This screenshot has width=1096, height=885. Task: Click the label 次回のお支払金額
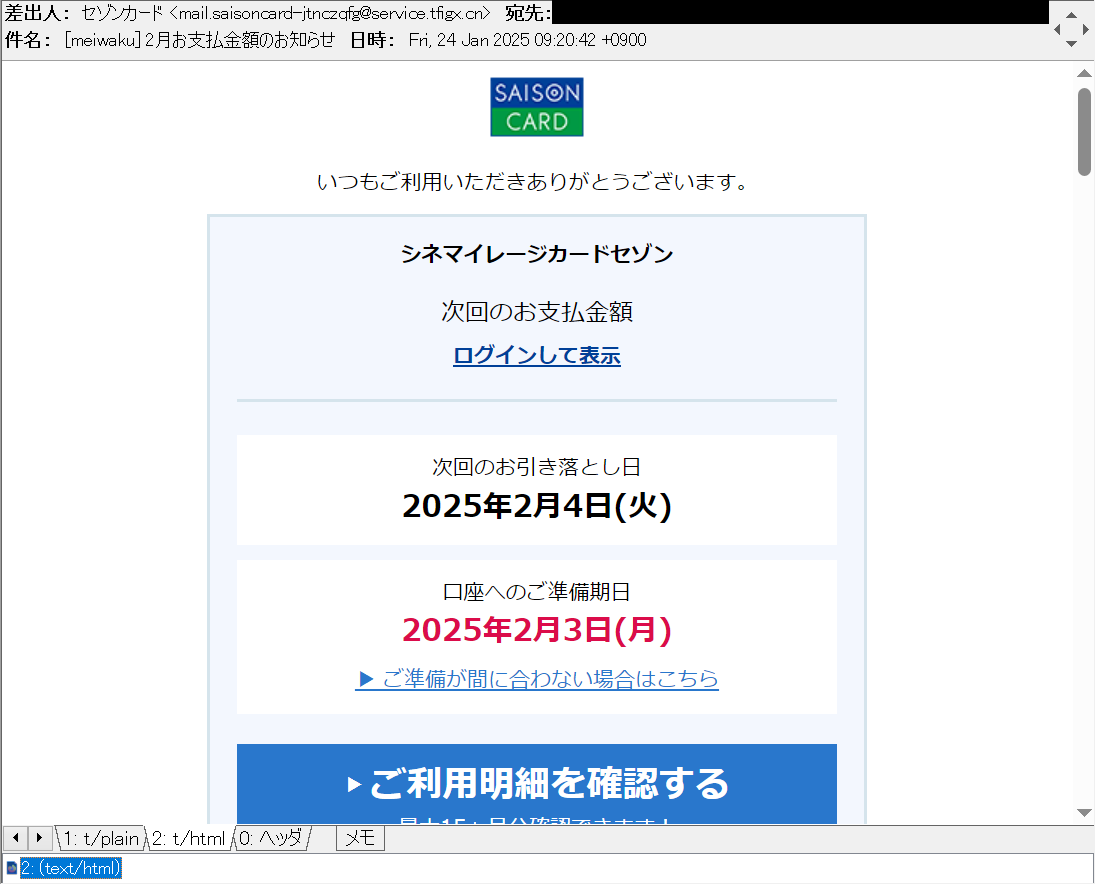click(x=537, y=312)
